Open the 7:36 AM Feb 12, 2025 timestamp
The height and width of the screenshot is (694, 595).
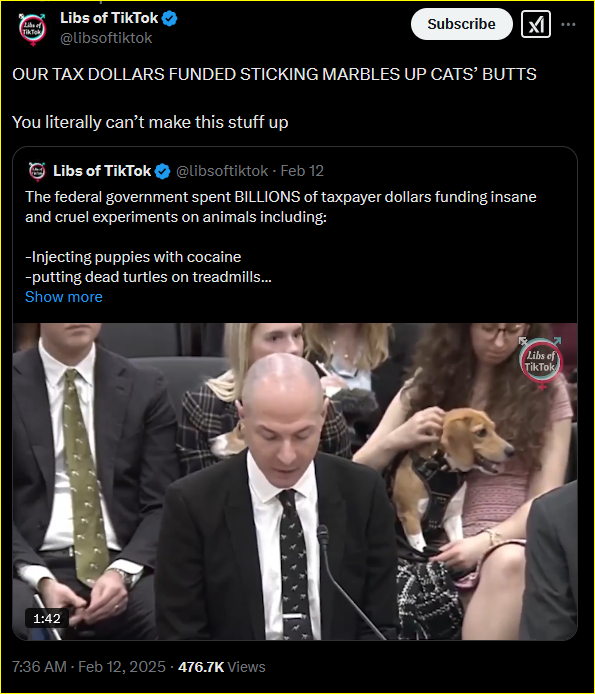coord(89,667)
